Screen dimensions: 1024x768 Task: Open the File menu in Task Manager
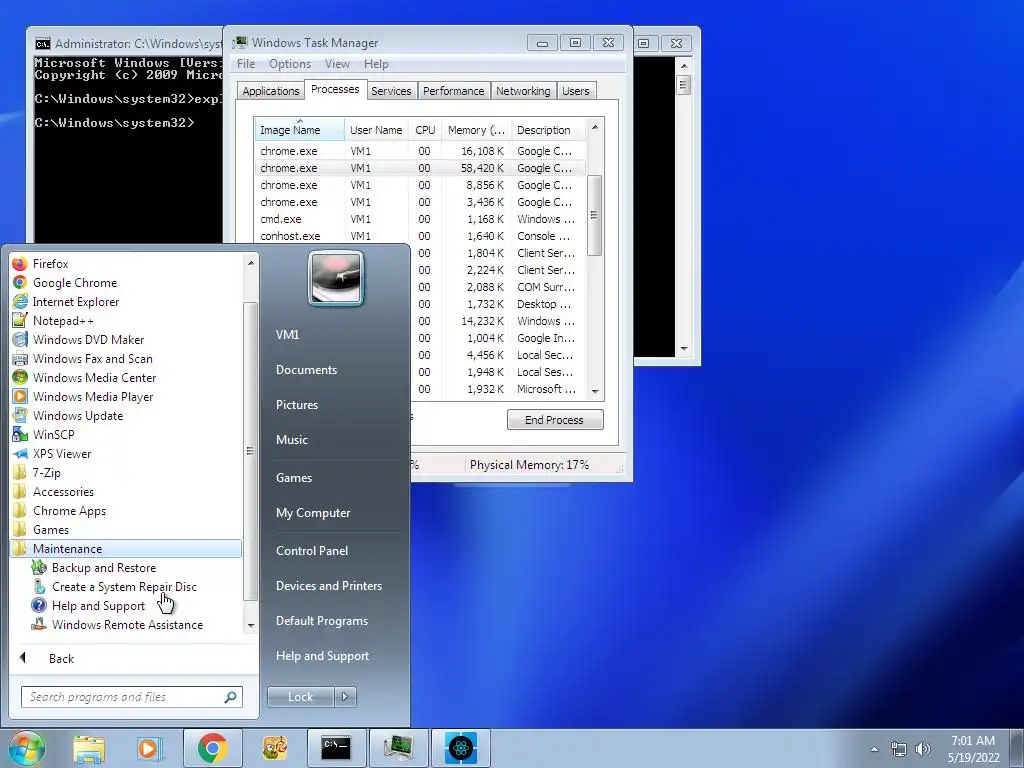point(246,64)
